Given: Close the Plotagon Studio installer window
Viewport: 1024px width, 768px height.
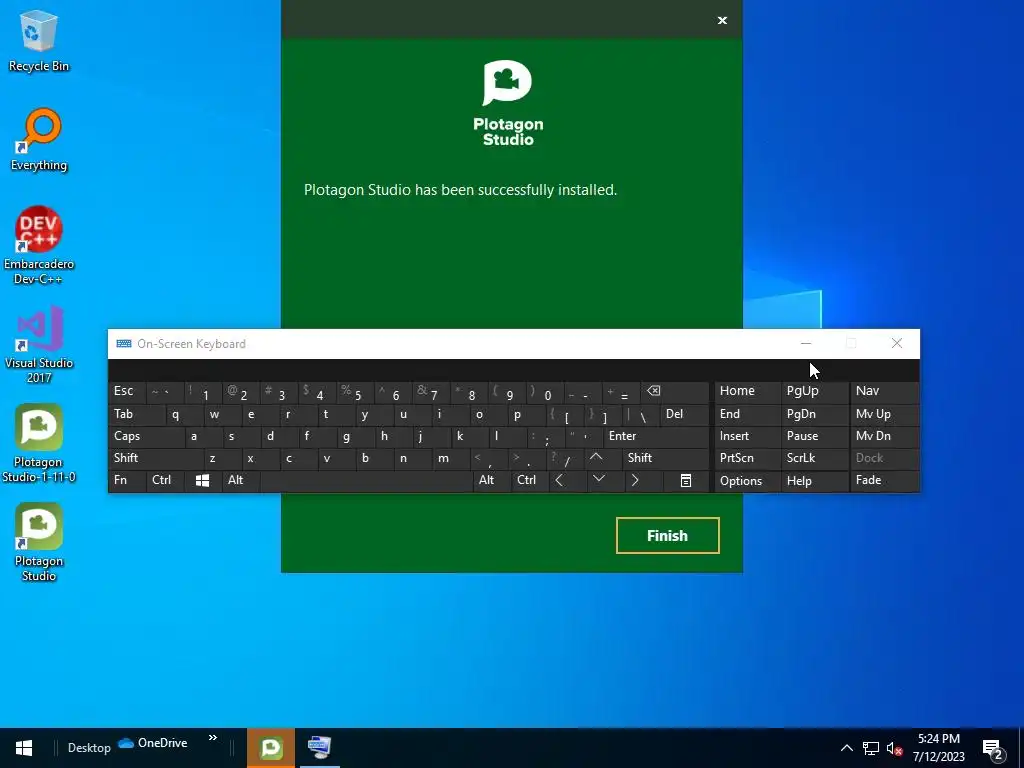Looking at the screenshot, I should pyautogui.click(x=722, y=20).
